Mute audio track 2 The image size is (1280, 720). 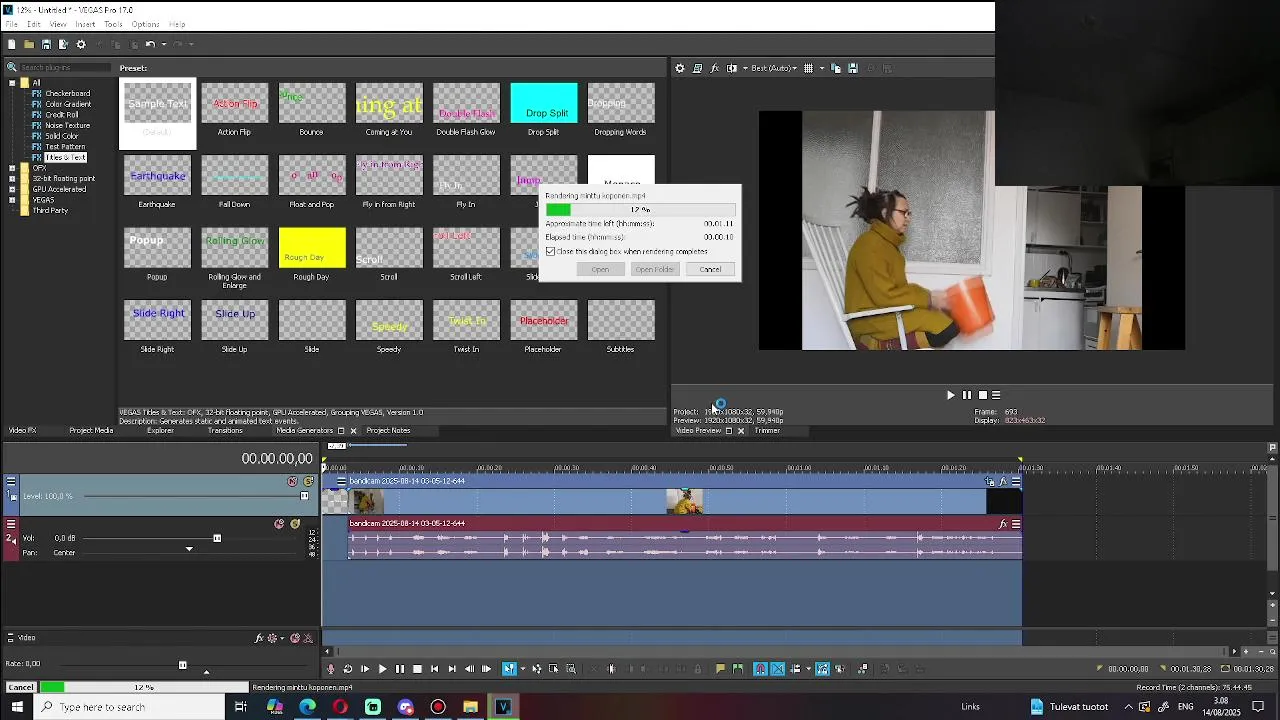click(x=279, y=524)
